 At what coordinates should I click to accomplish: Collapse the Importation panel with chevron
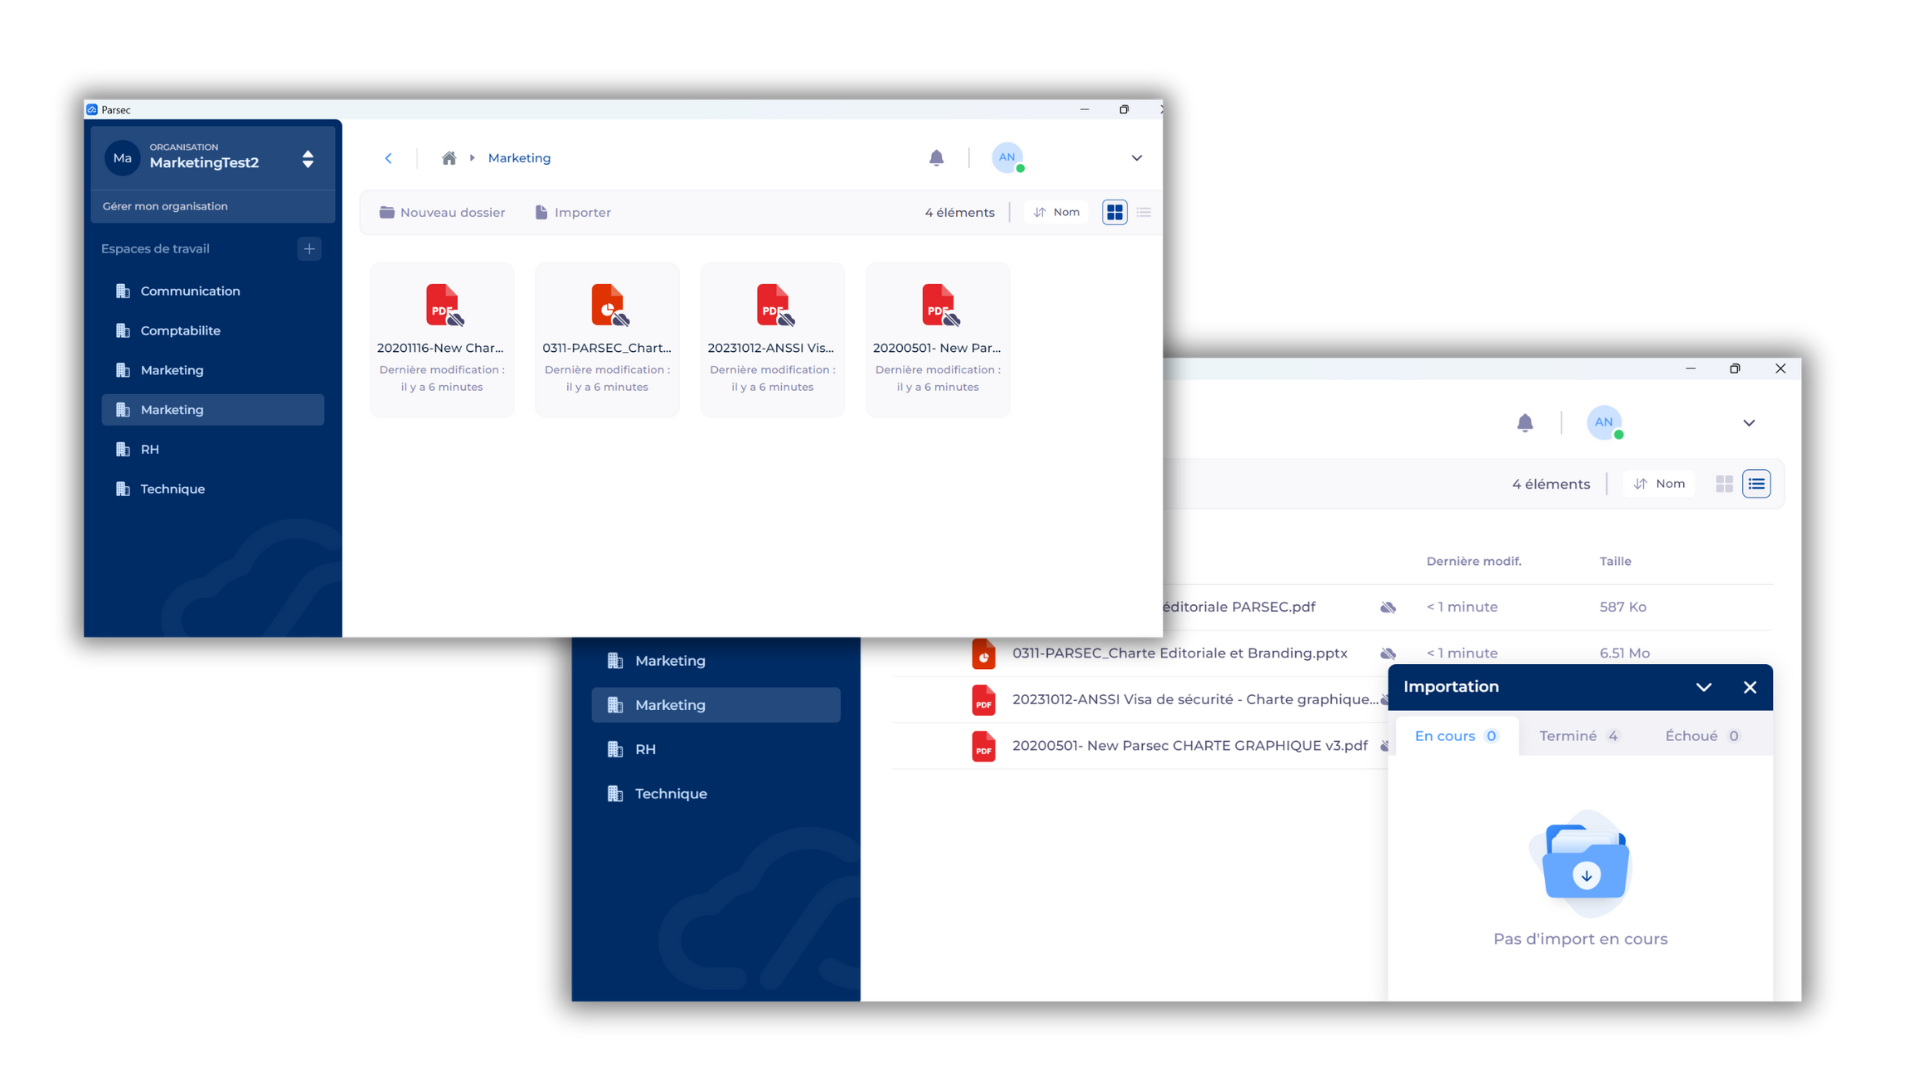tap(1703, 687)
